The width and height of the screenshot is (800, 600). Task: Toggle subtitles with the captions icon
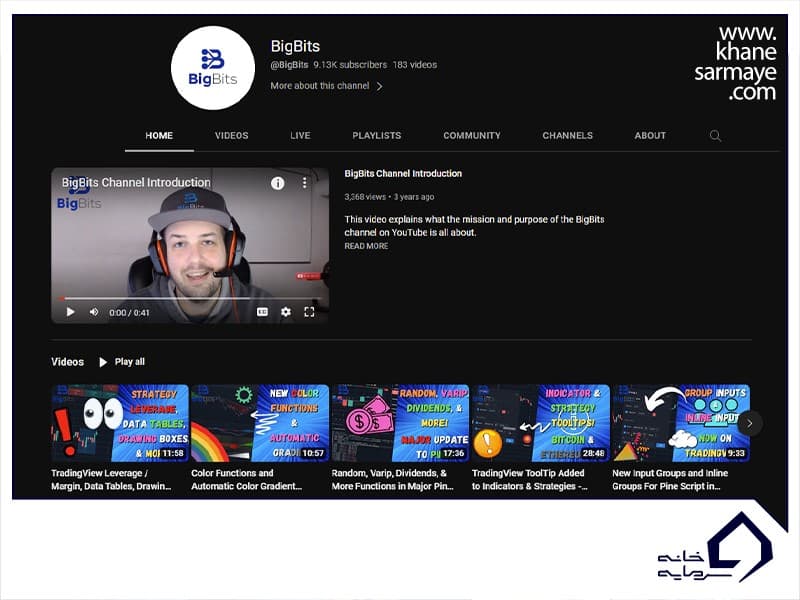262,312
